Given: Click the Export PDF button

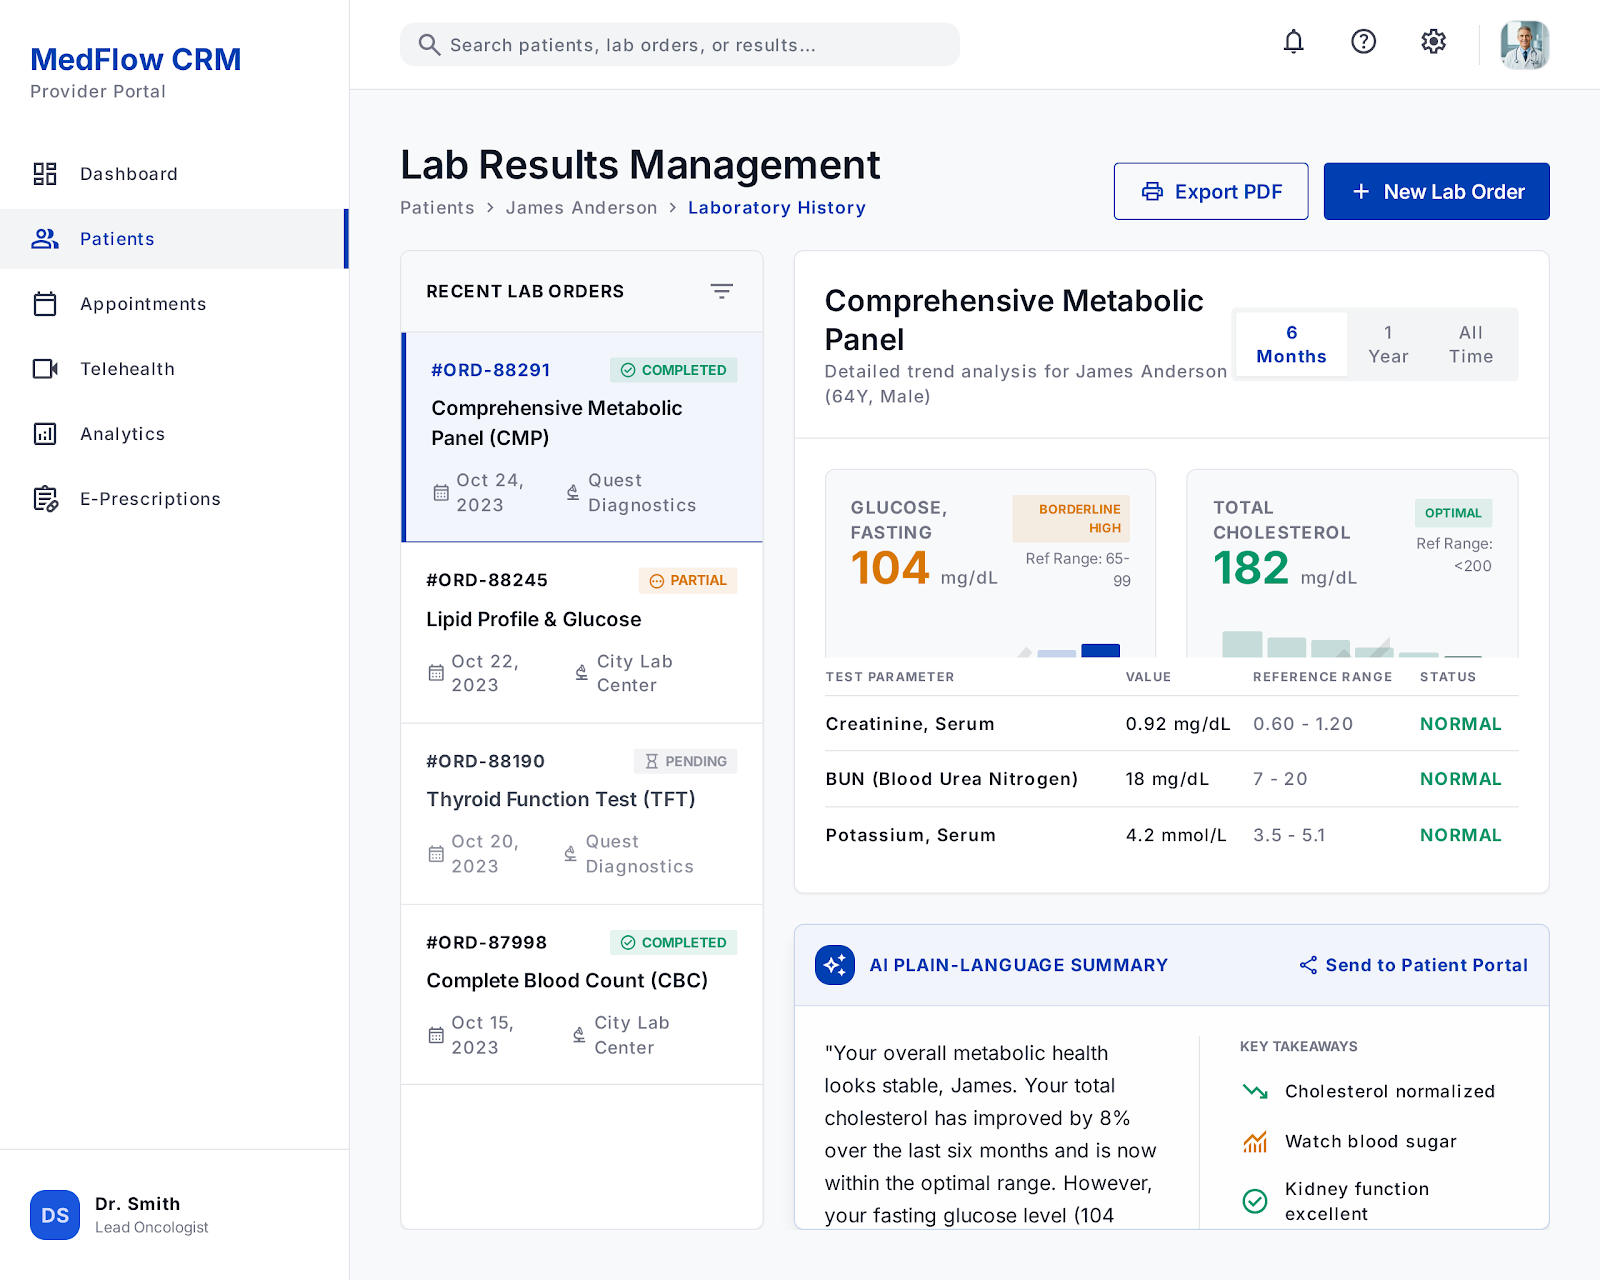Looking at the screenshot, I should (1211, 191).
